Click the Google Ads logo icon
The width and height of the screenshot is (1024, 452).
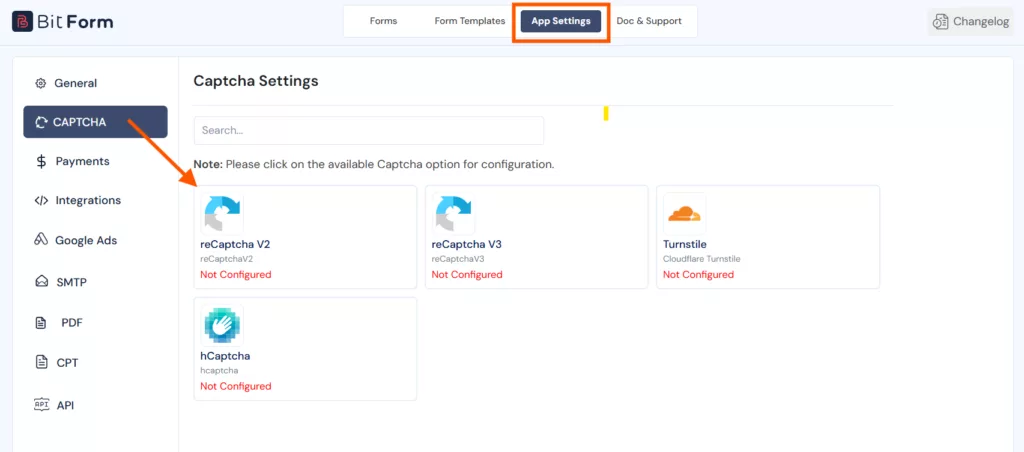[40, 240]
